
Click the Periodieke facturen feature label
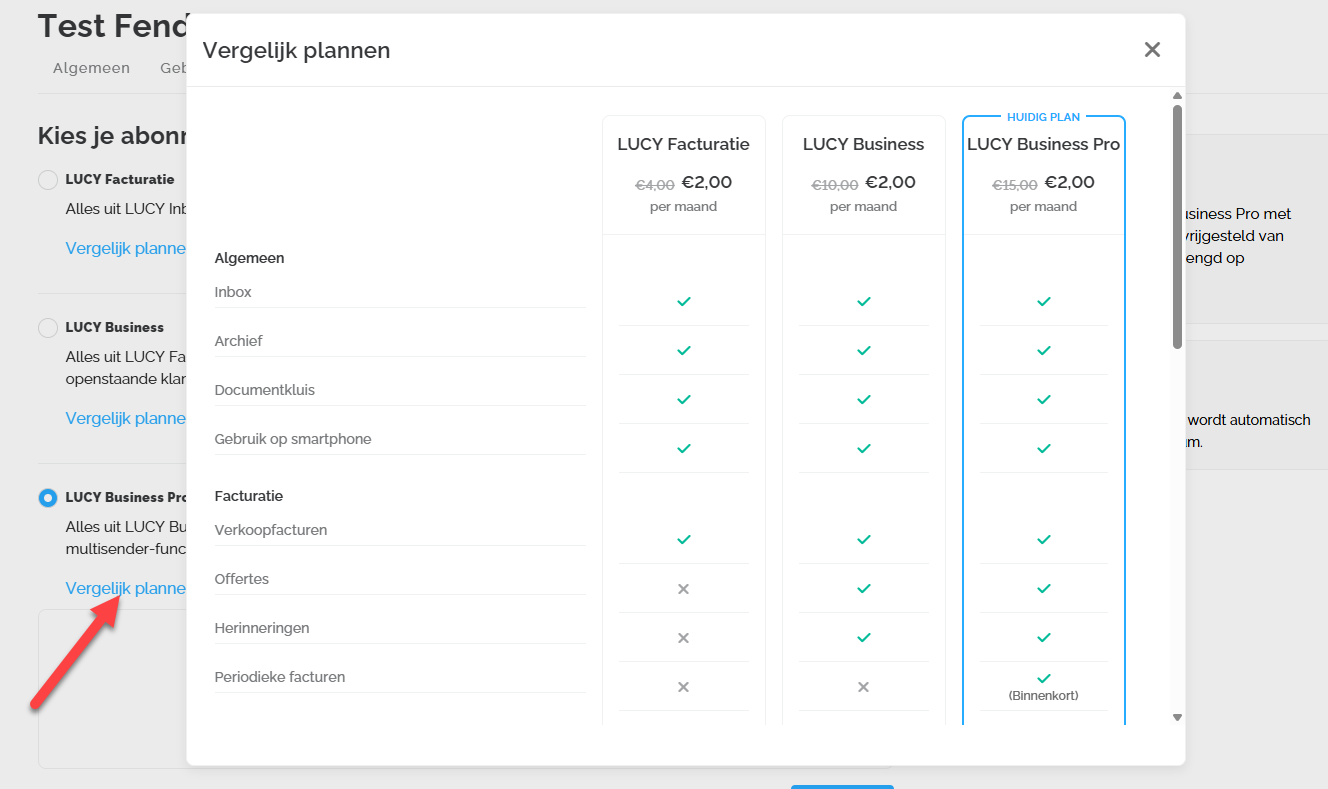coord(280,677)
